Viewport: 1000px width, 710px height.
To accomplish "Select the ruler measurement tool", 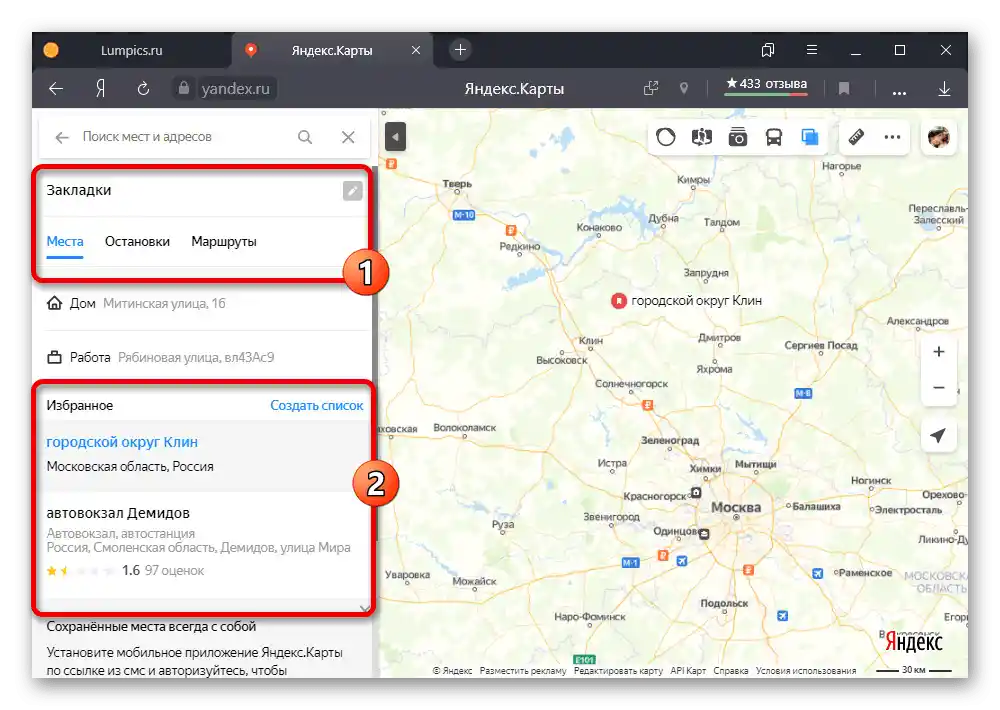I will pos(856,137).
